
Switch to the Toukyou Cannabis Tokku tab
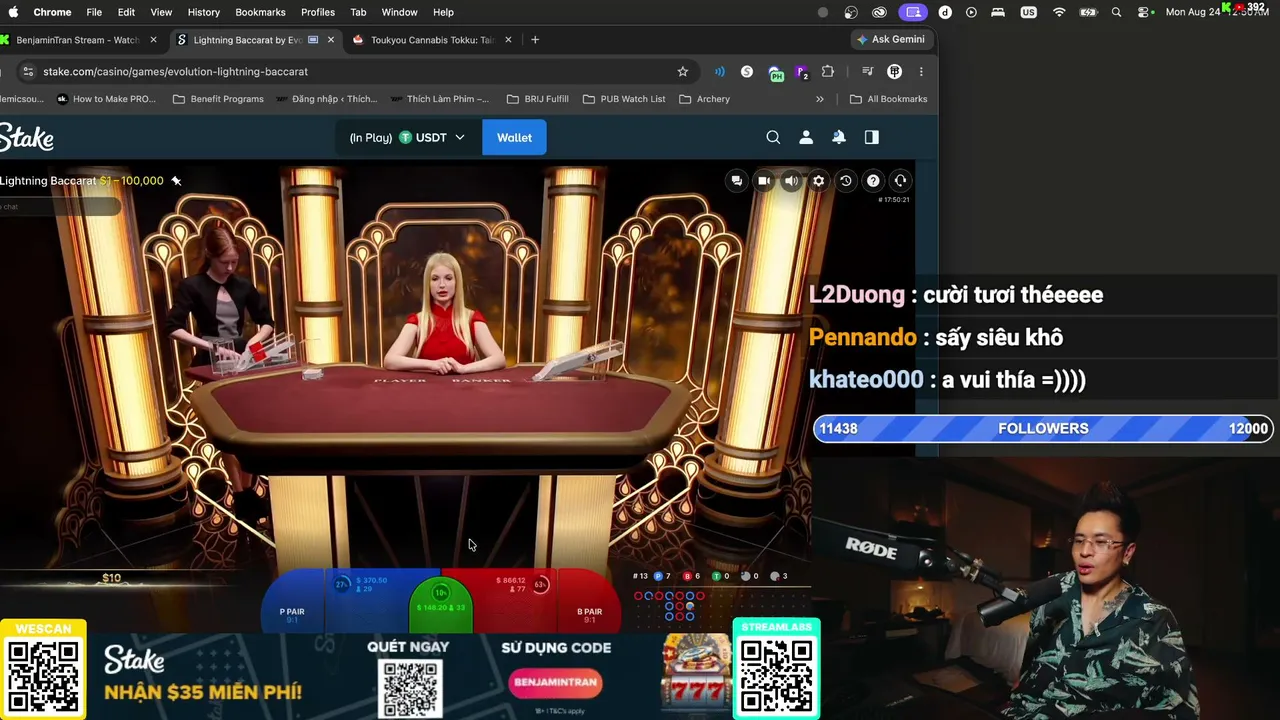[432, 40]
